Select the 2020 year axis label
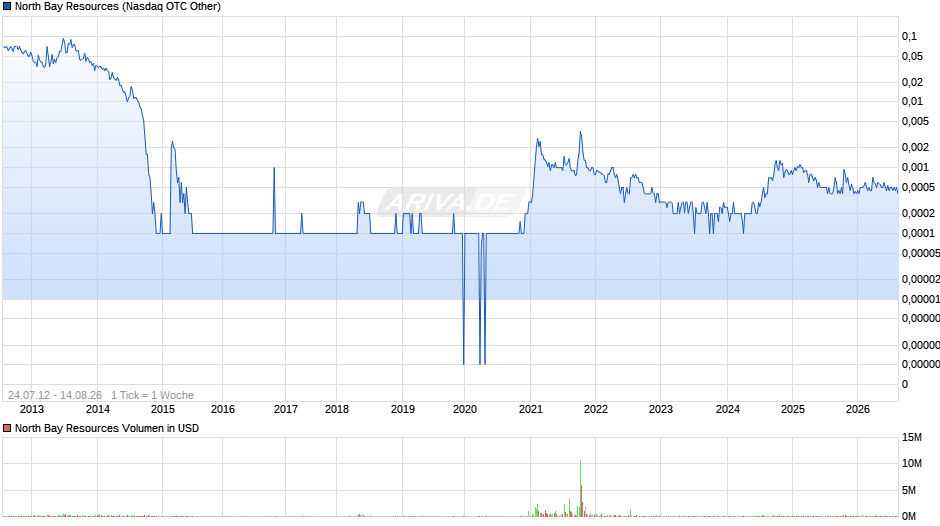 465,409
